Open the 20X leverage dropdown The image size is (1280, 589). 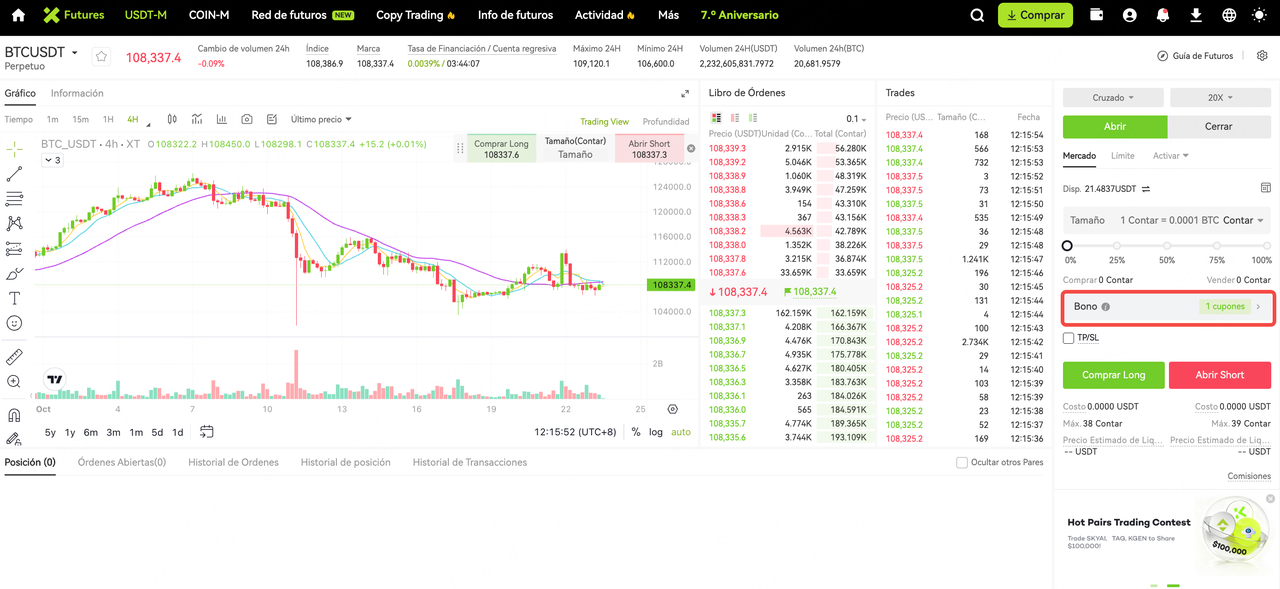point(1220,98)
